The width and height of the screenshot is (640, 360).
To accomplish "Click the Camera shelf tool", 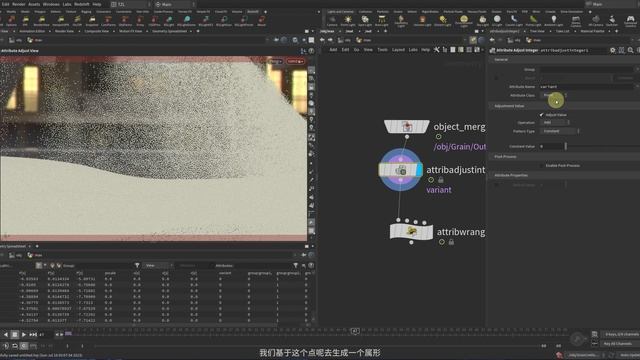I will [332, 21].
